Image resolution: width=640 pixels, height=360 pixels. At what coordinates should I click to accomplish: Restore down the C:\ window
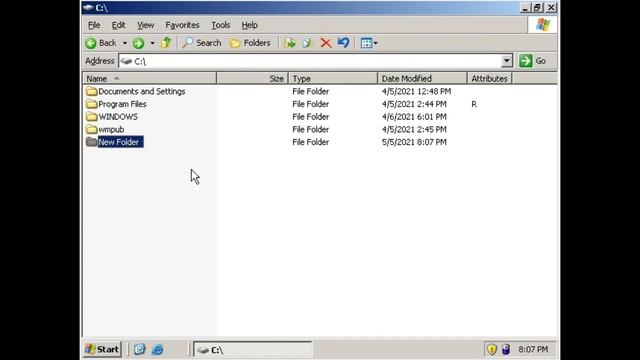coord(538,7)
